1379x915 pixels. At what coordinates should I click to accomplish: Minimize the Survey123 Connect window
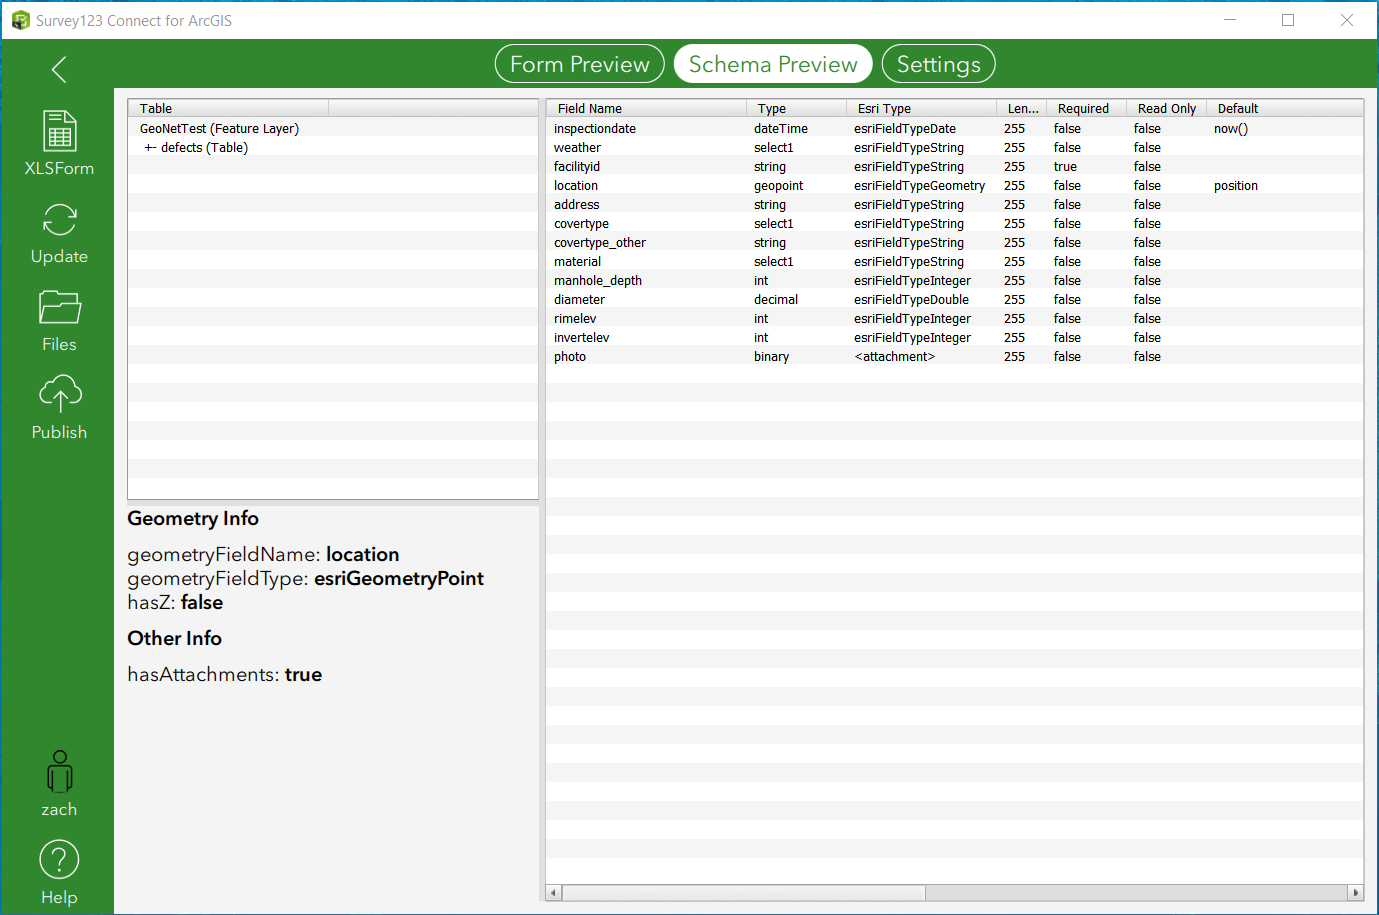(1230, 20)
